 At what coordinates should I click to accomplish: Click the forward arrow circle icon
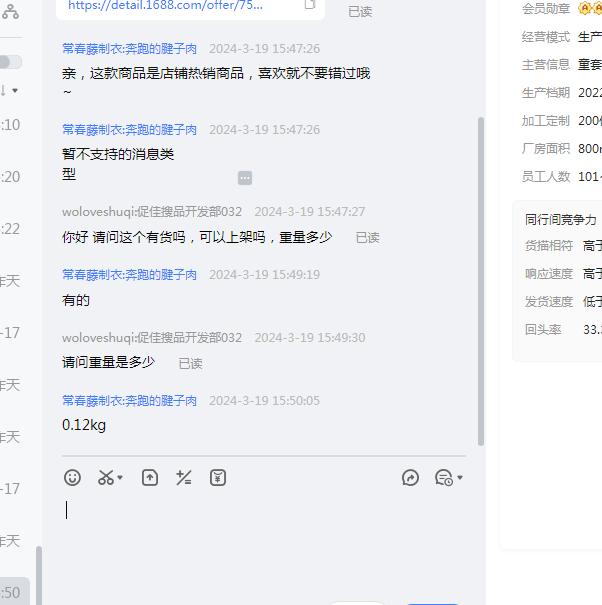pos(410,478)
